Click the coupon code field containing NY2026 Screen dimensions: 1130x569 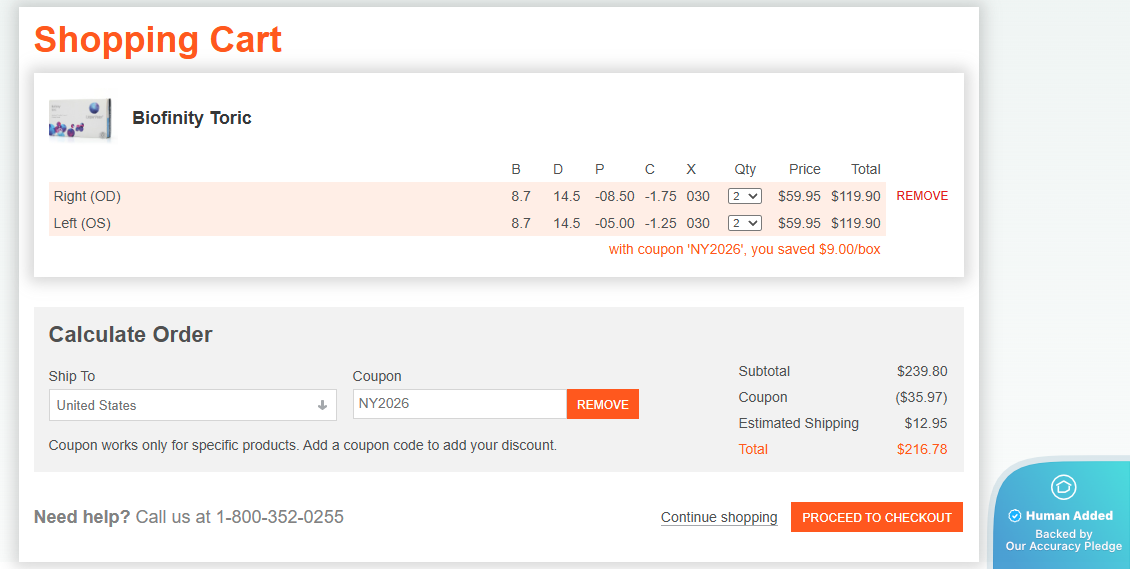[459, 404]
